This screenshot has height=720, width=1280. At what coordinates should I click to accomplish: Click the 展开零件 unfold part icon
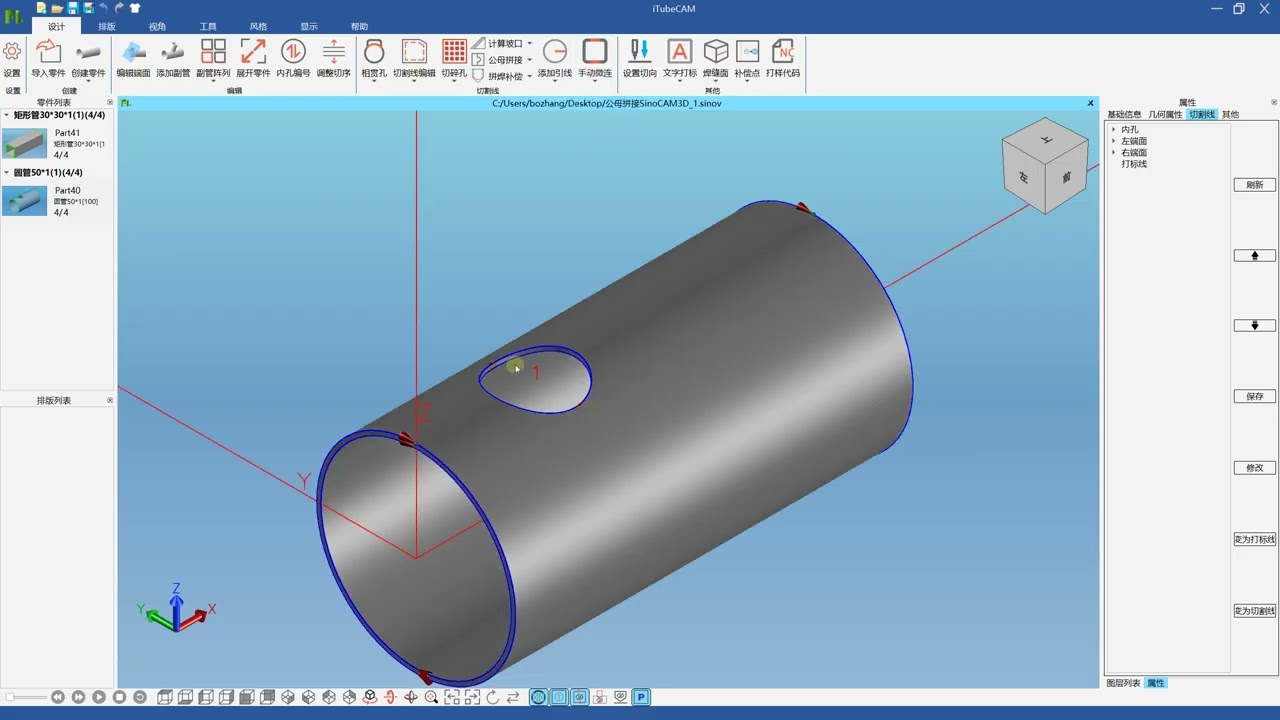[x=253, y=58]
